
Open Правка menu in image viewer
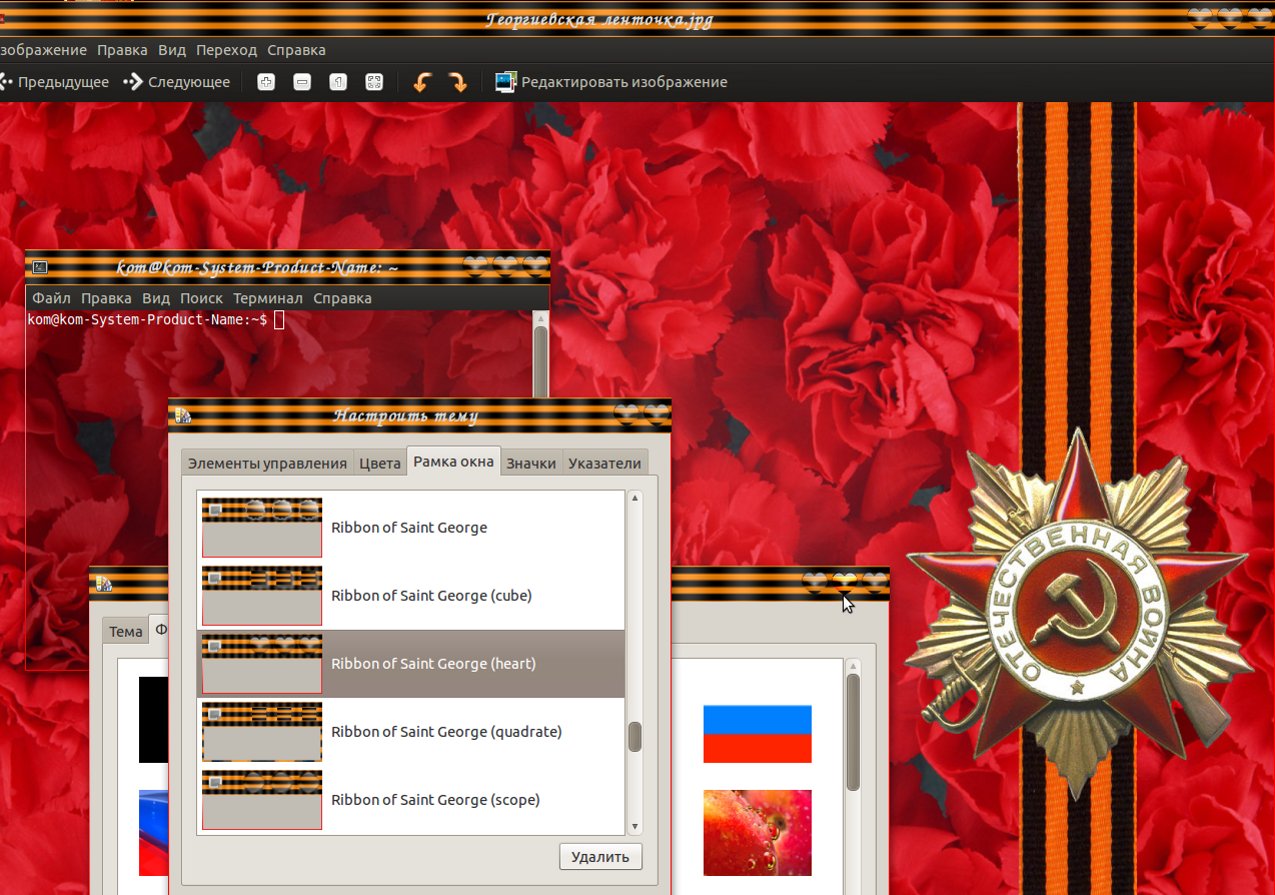[x=122, y=50]
